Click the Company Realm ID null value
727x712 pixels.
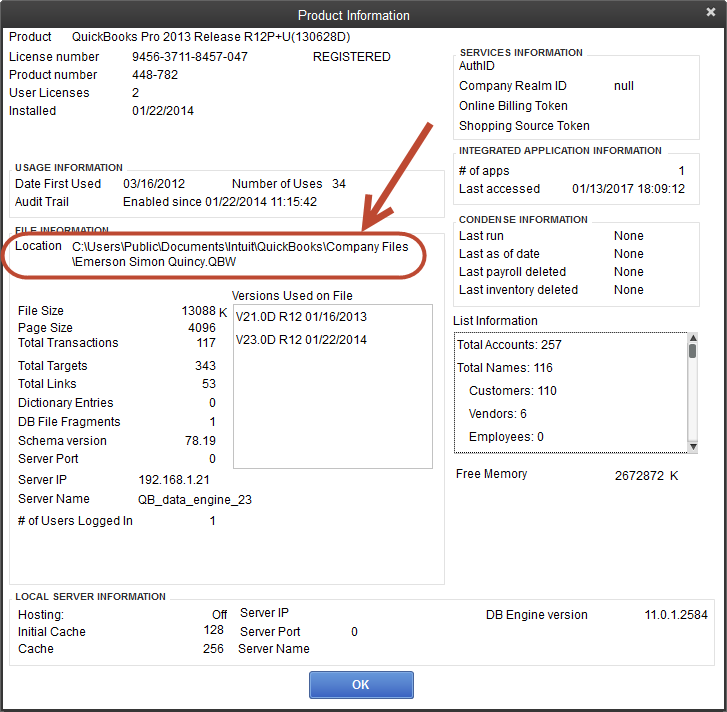coord(624,86)
